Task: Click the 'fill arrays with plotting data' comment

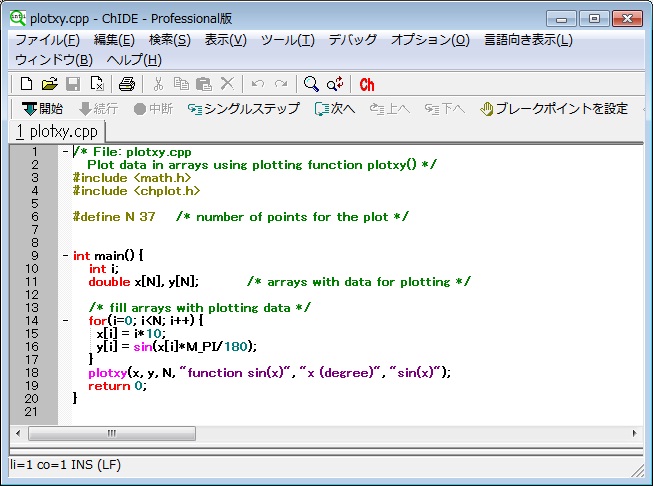Action: point(200,308)
